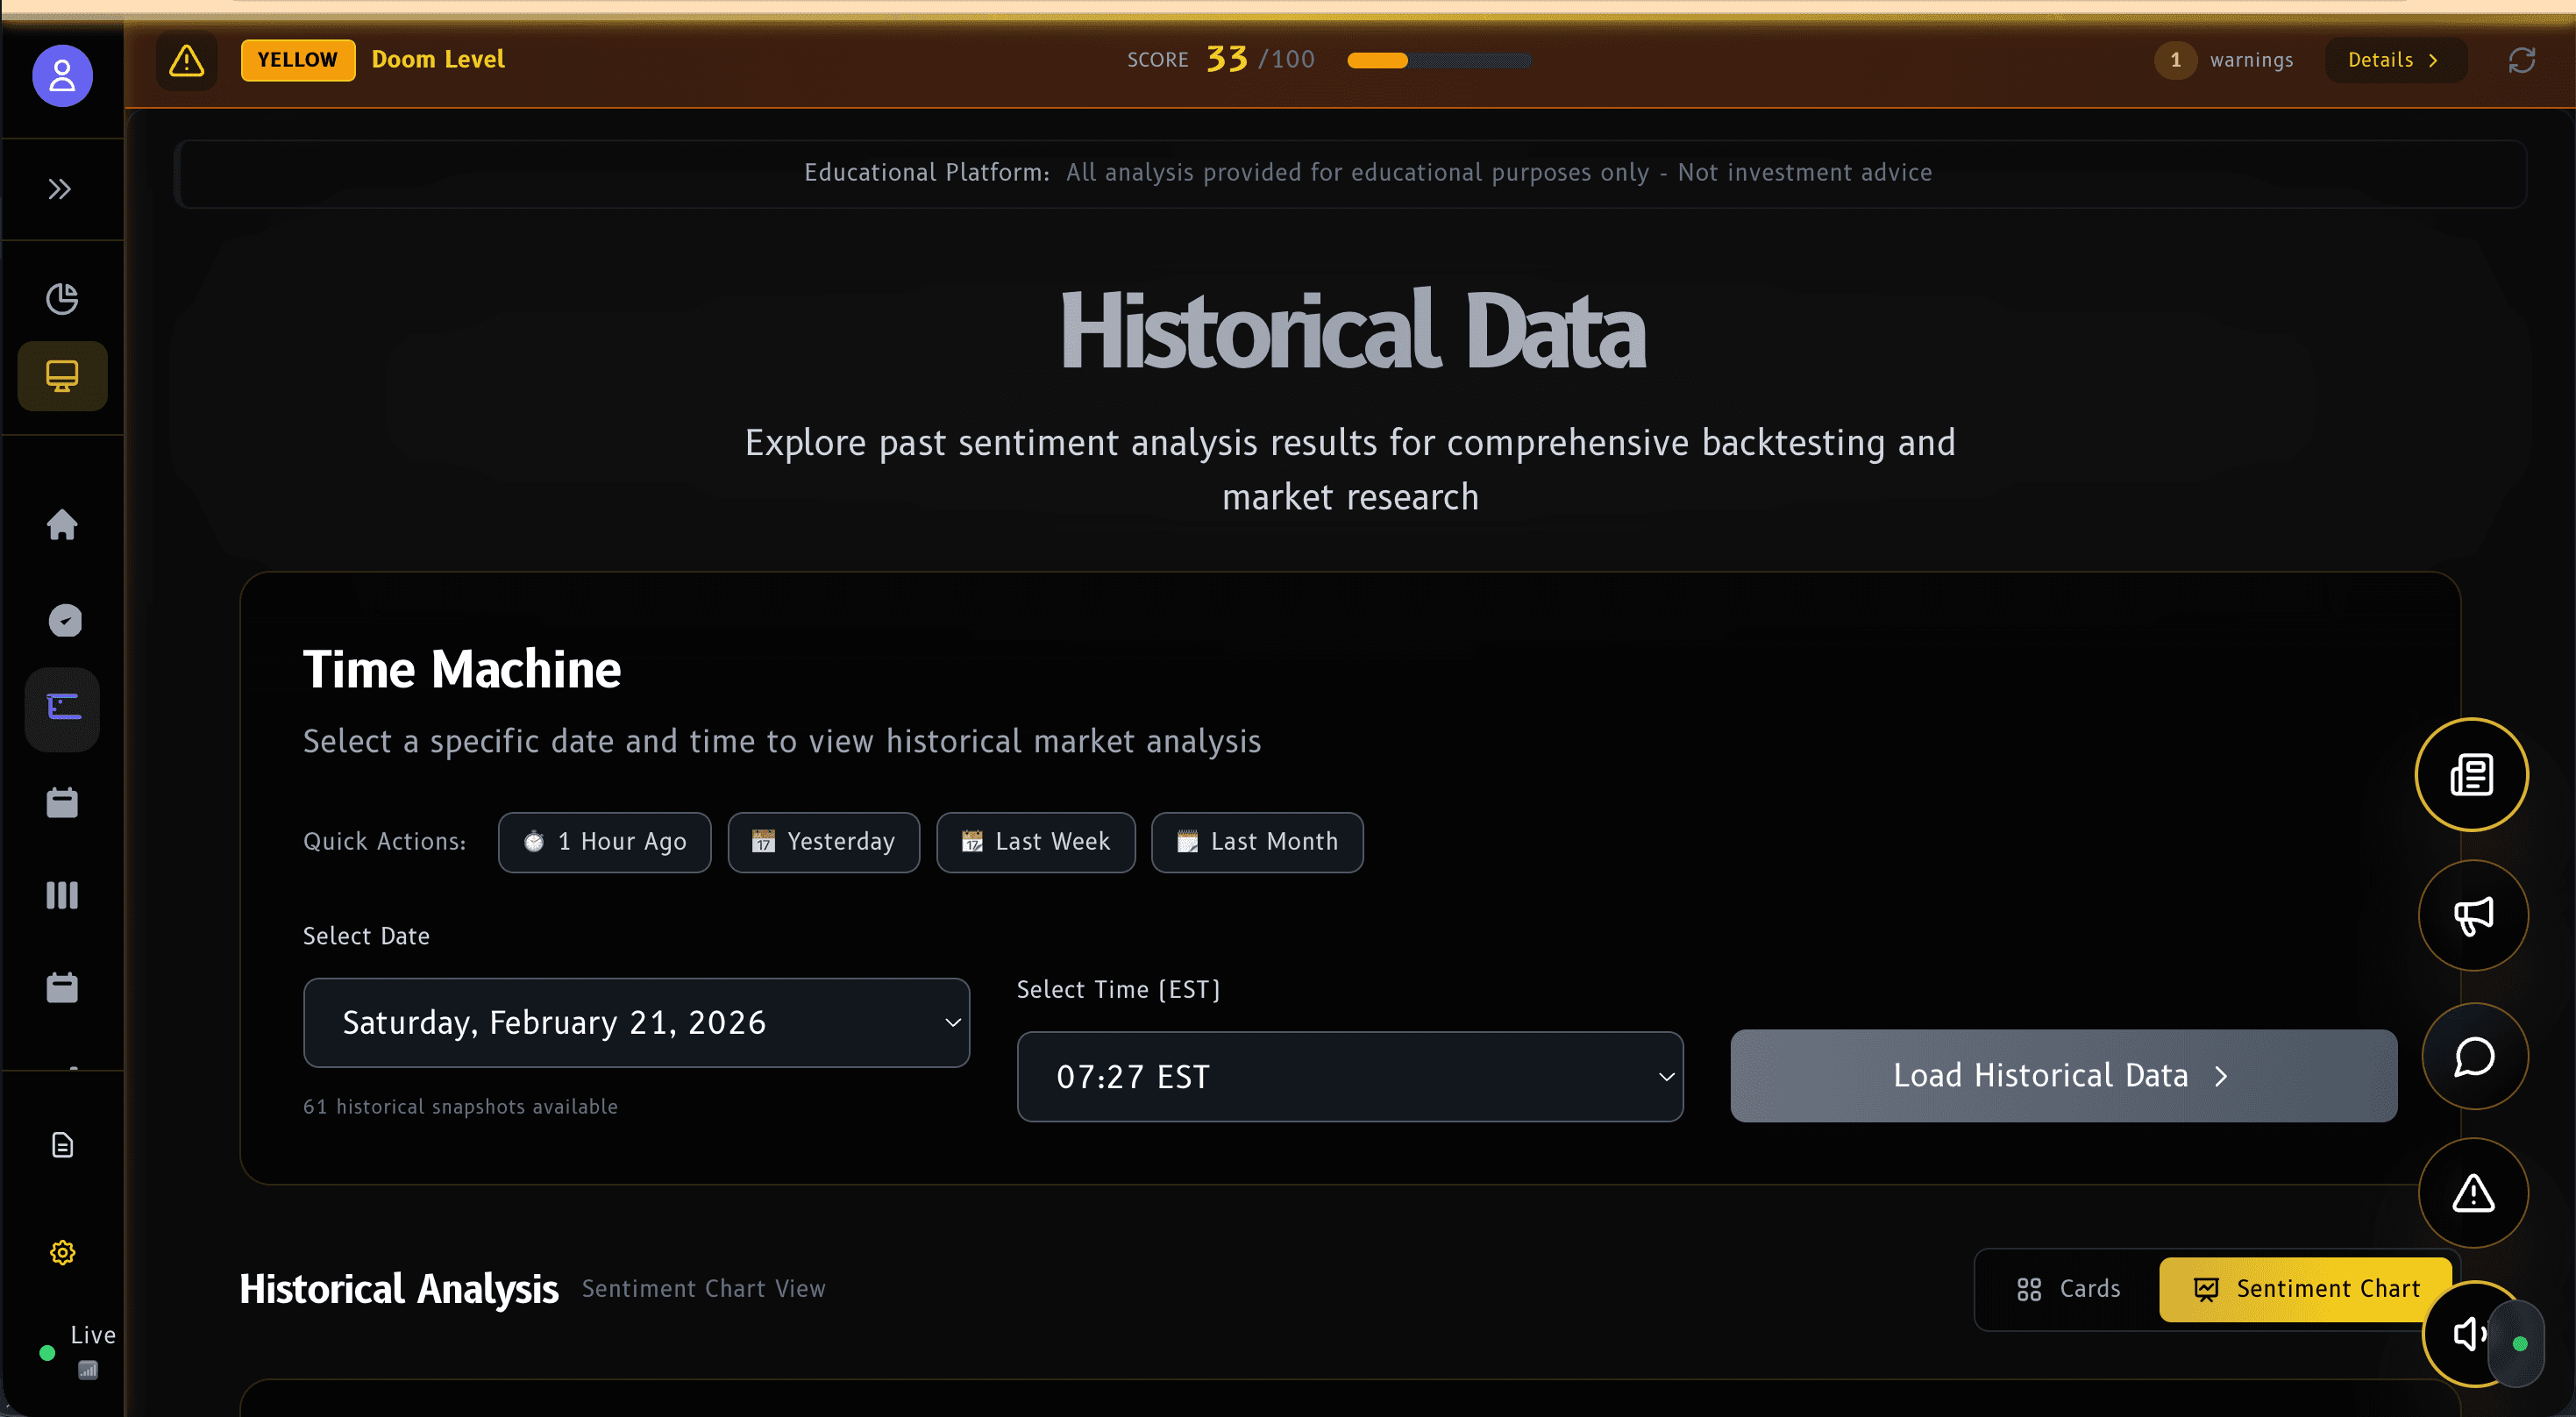The height and width of the screenshot is (1417, 2576).
Task: Select the pie chart analytics icon in sidebar
Action: (x=62, y=298)
